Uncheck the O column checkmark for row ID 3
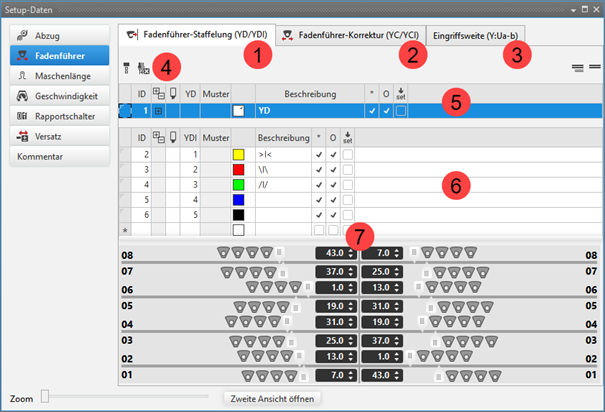The image size is (605, 412). pyautogui.click(x=334, y=170)
